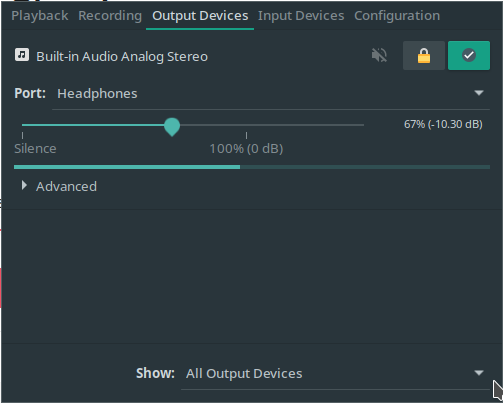Open the Show All Output Devices dropdown

[335, 373]
